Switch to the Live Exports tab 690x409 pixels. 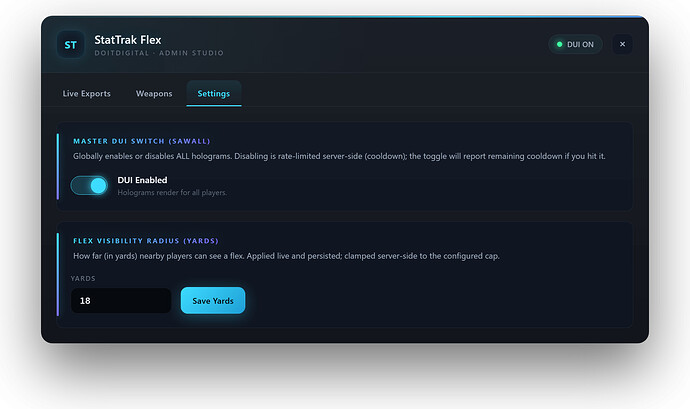click(87, 93)
